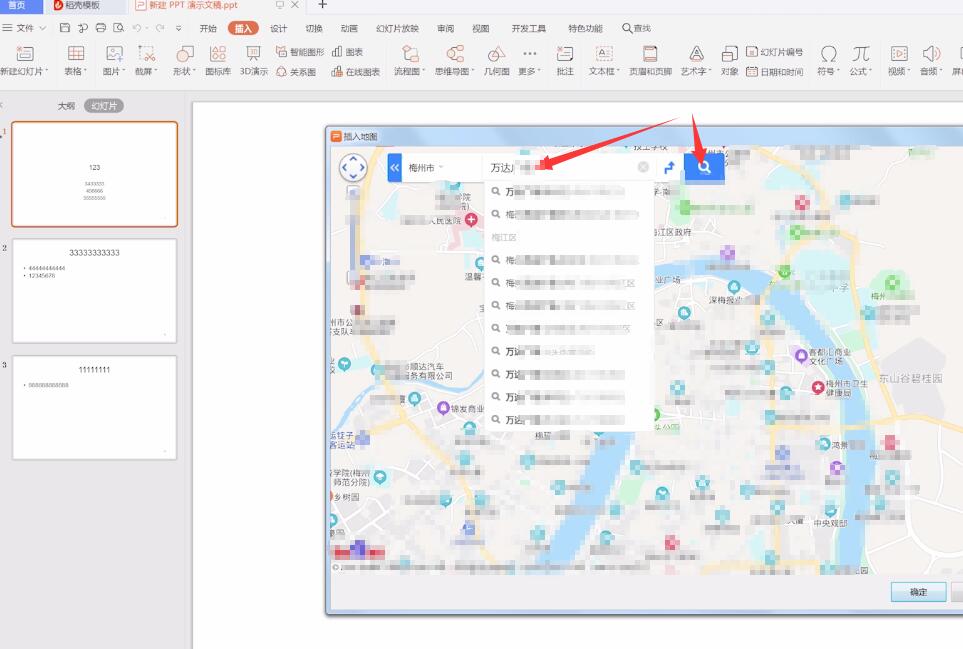Open the 梅州市 city selector dropdown

426,167
